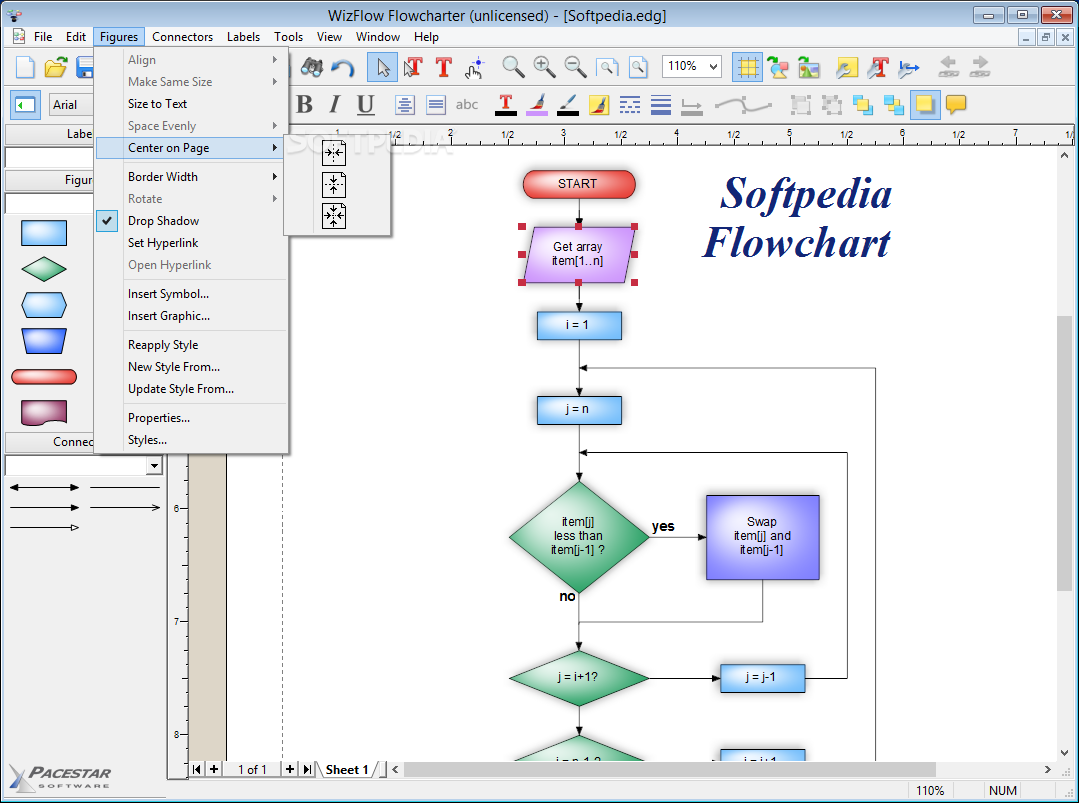Toggle Italic formatting
1079x803 pixels.
click(x=334, y=105)
